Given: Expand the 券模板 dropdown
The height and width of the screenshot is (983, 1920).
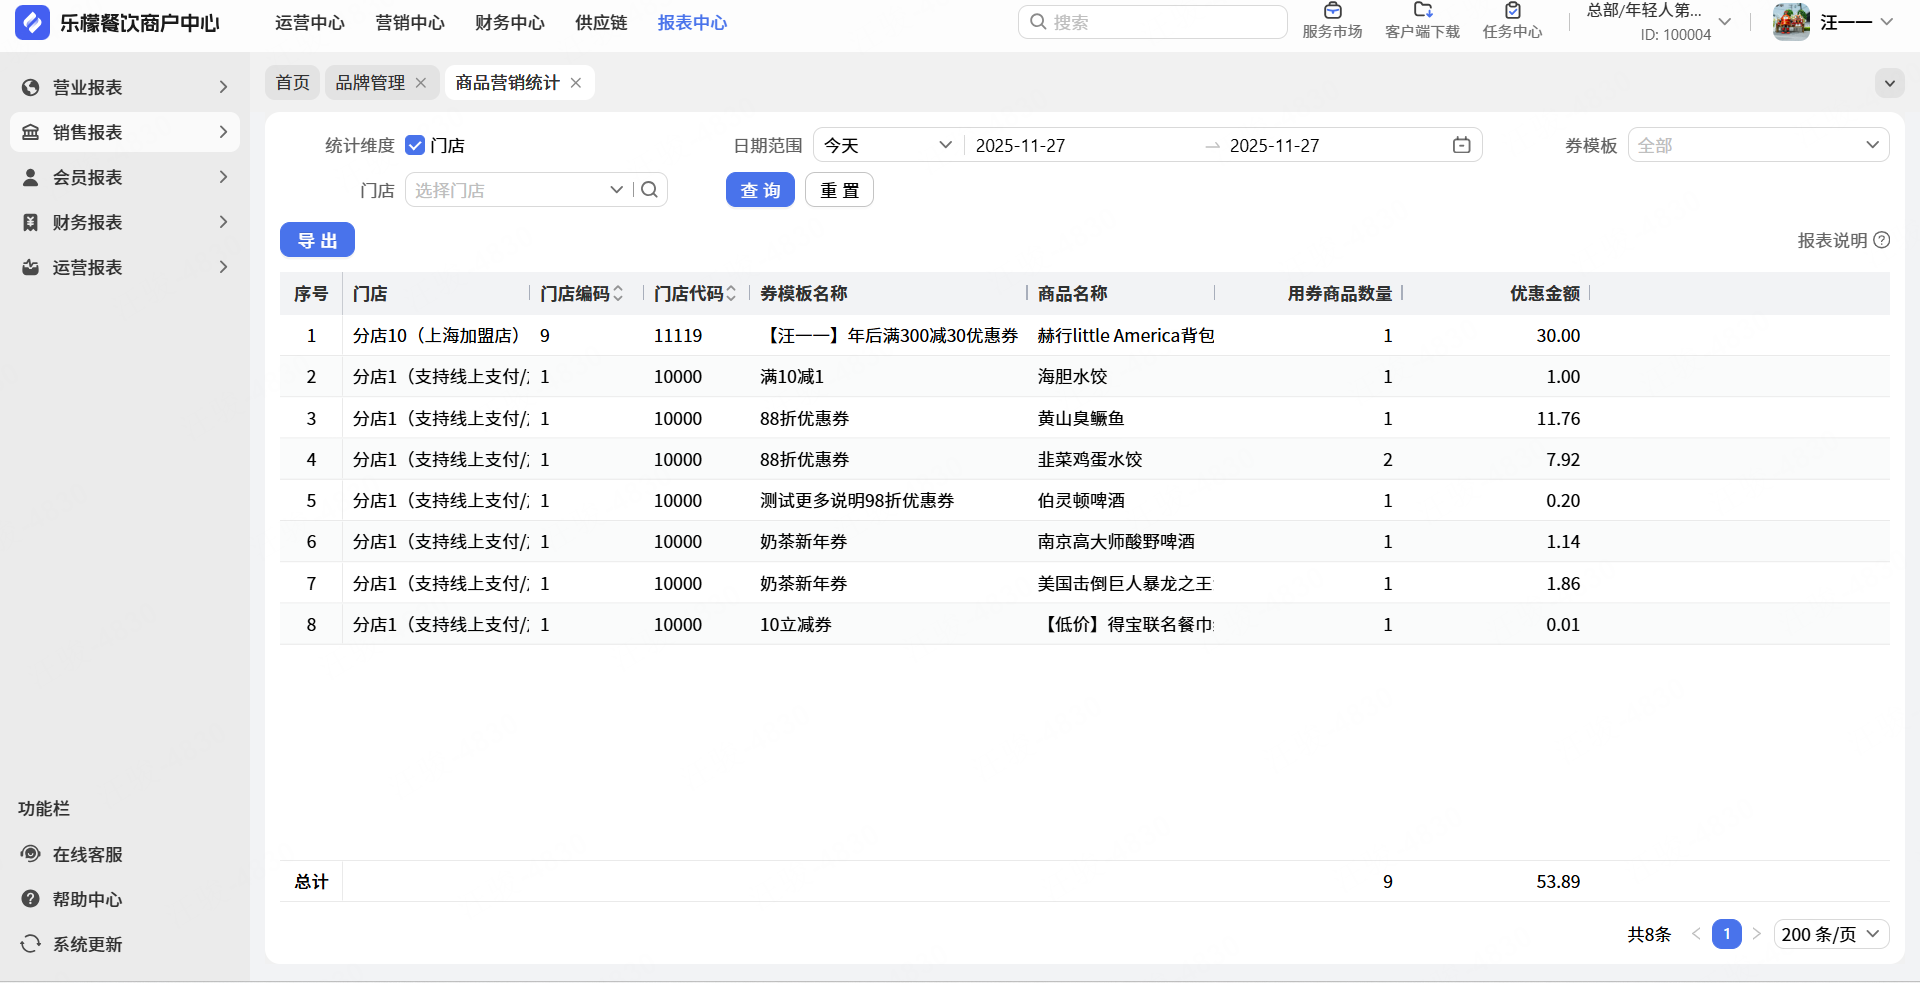Looking at the screenshot, I should click(1758, 145).
